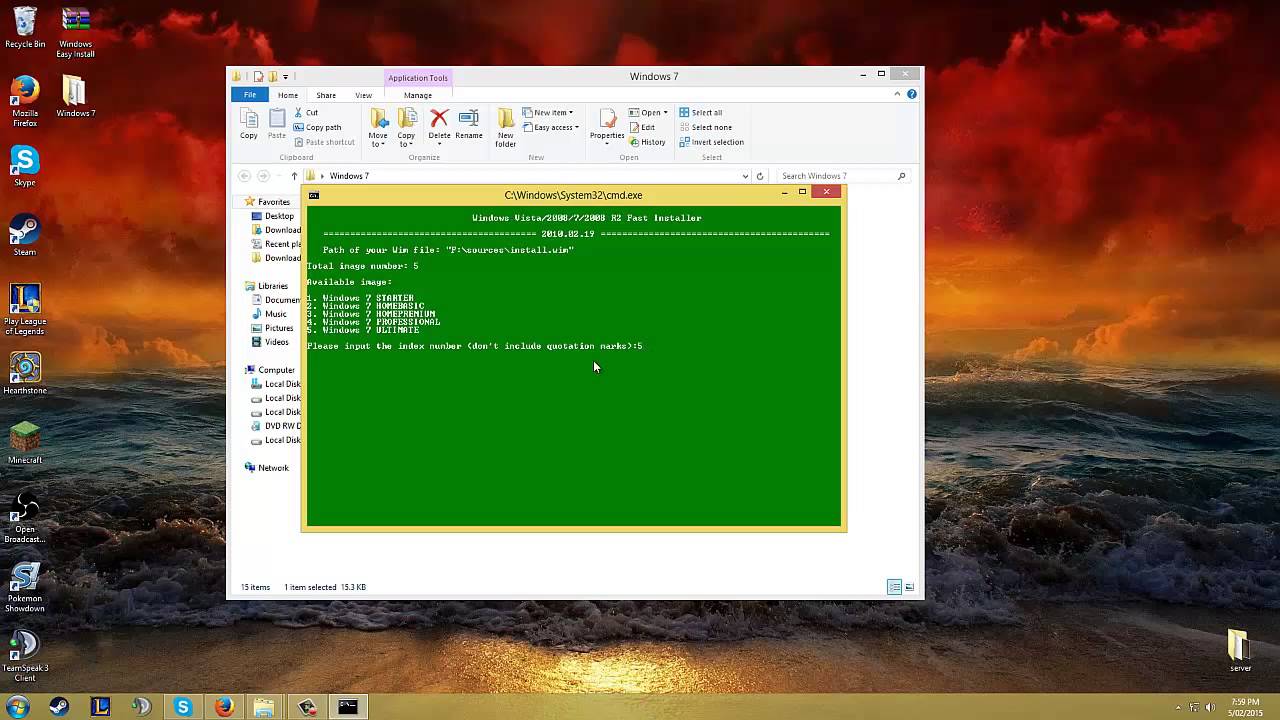
Task: Switch to the Manage ribbon tab
Action: click(418, 95)
